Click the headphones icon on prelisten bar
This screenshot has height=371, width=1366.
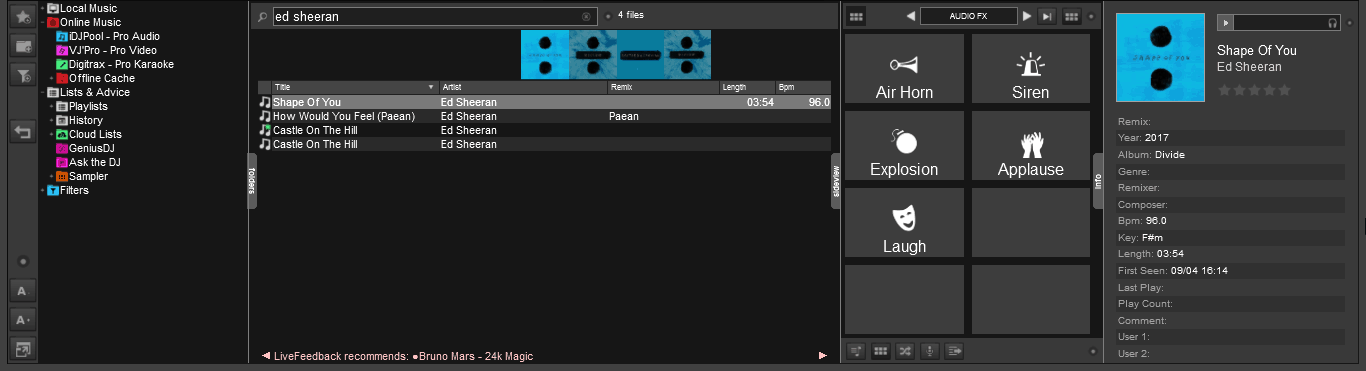pyautogui.click(x=1333, y=22)
